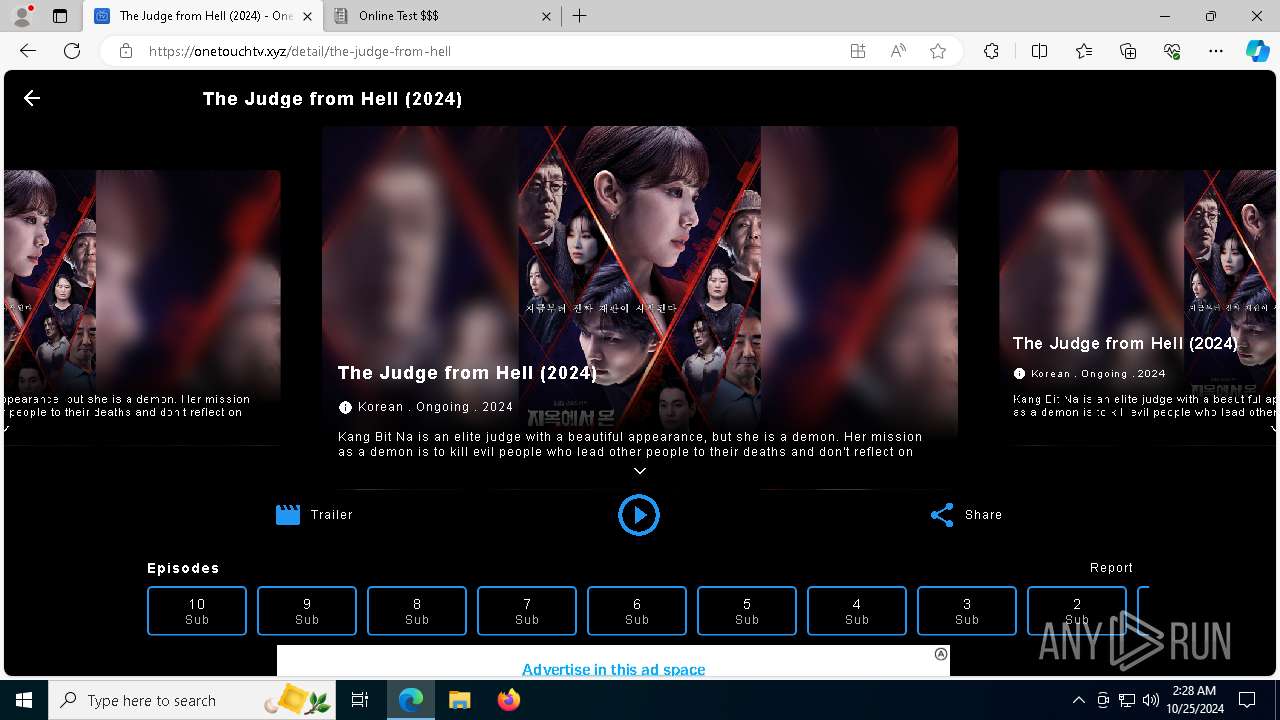Switch to the Online Test $$$ tab
Viewport: 1280px width, 720px height.
pyautogui.click(x=440, y=16)
